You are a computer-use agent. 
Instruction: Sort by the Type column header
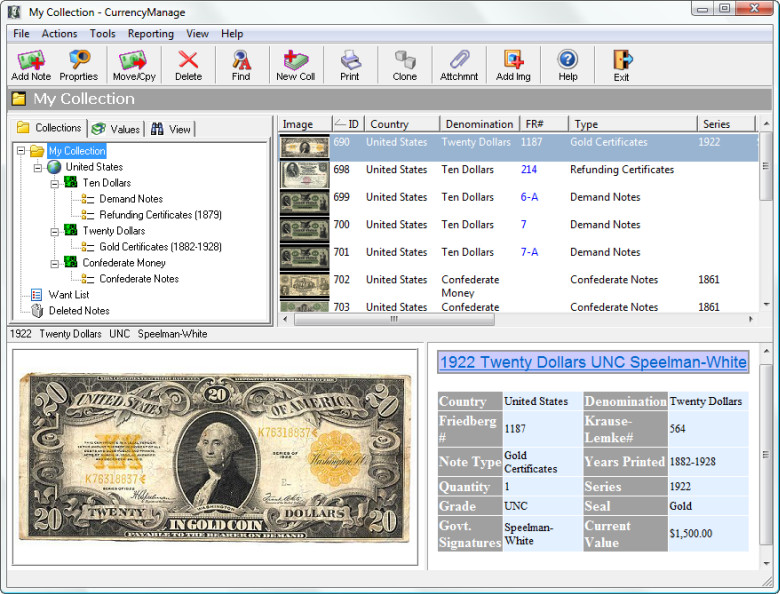(x=632, y=124)
